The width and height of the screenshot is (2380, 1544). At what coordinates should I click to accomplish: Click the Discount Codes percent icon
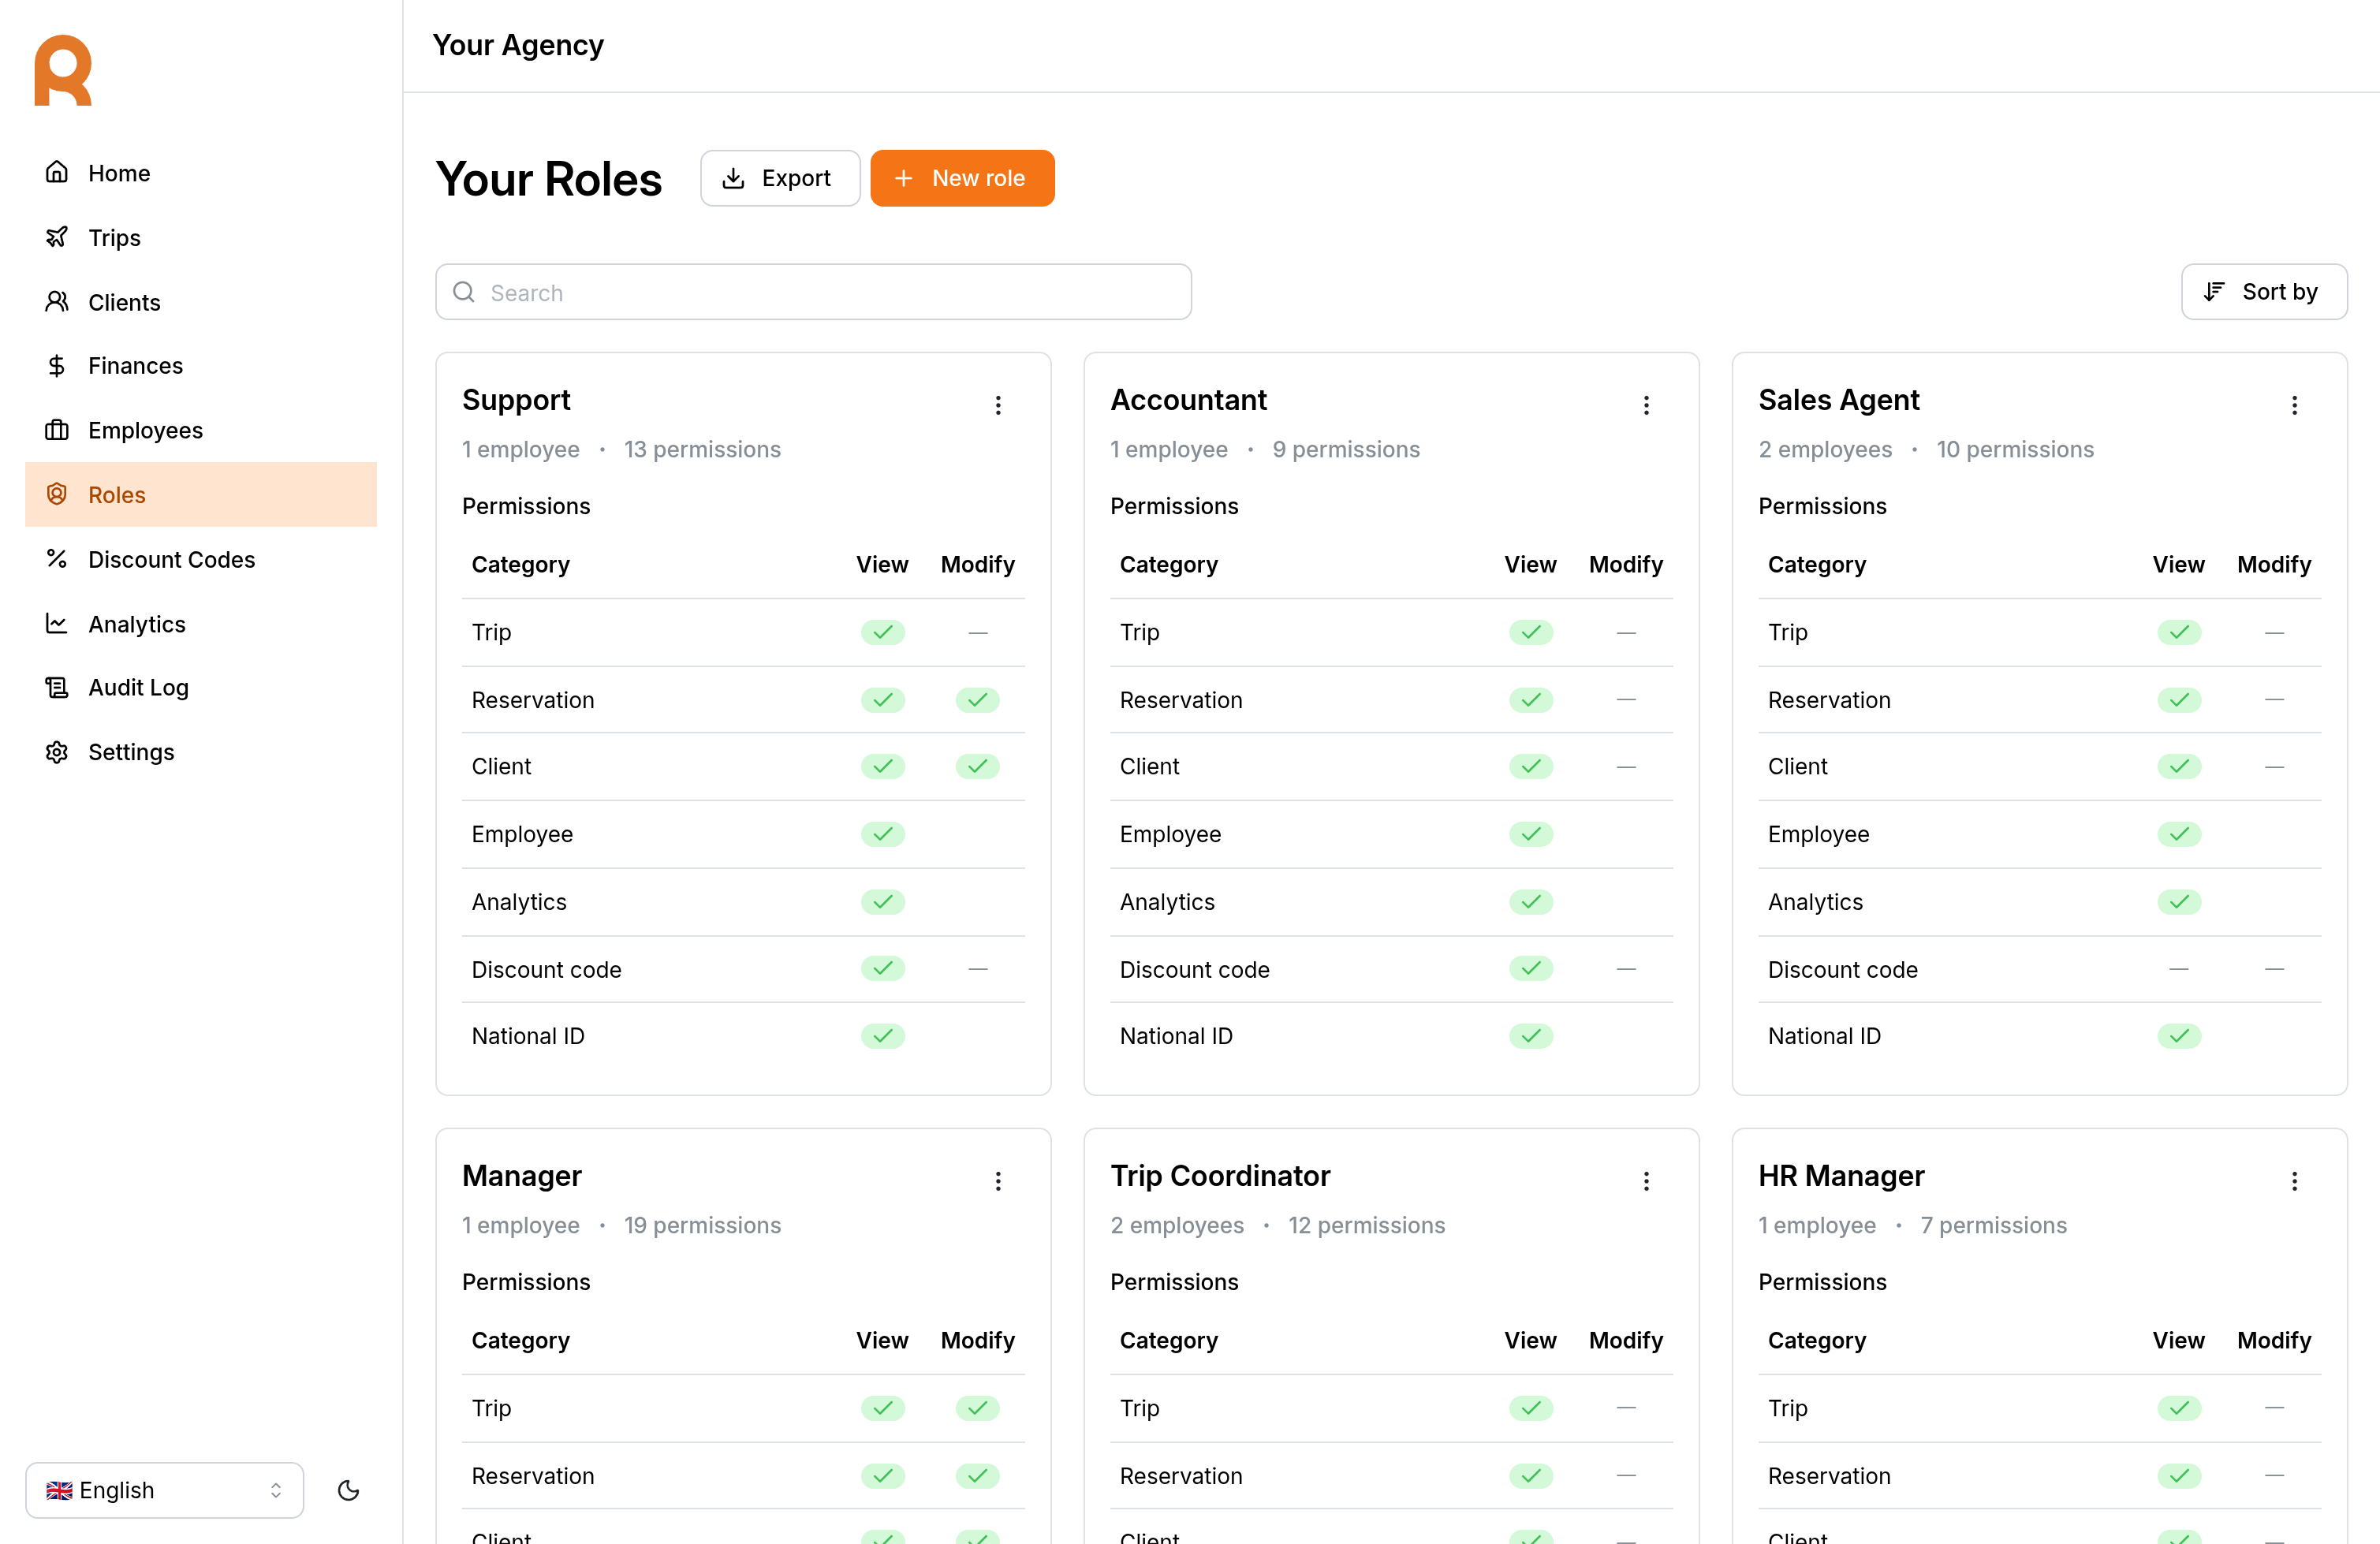pos(57,559)
